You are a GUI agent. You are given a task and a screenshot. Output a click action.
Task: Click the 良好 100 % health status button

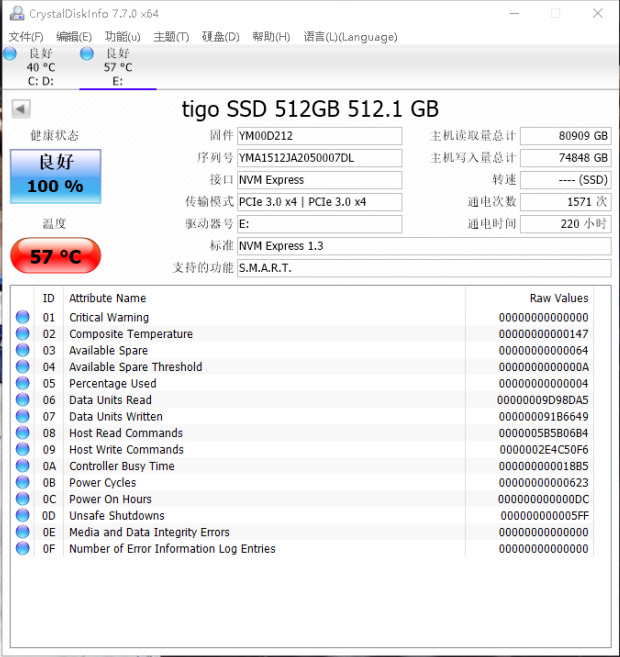click(56, 176)
